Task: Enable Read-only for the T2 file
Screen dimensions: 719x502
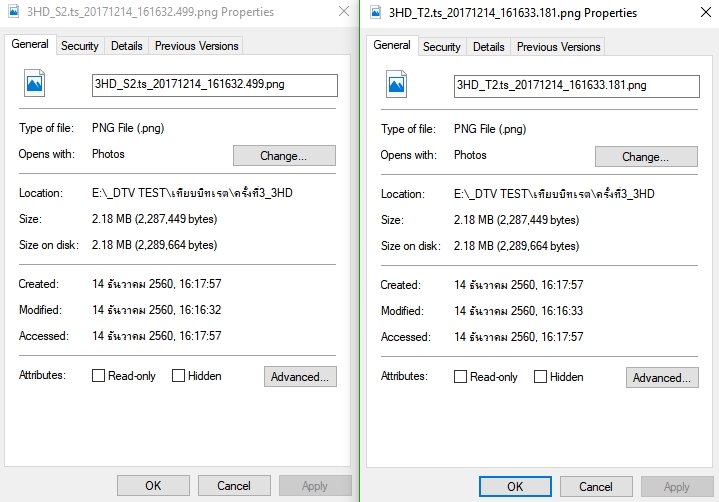Action: (460, 377)
